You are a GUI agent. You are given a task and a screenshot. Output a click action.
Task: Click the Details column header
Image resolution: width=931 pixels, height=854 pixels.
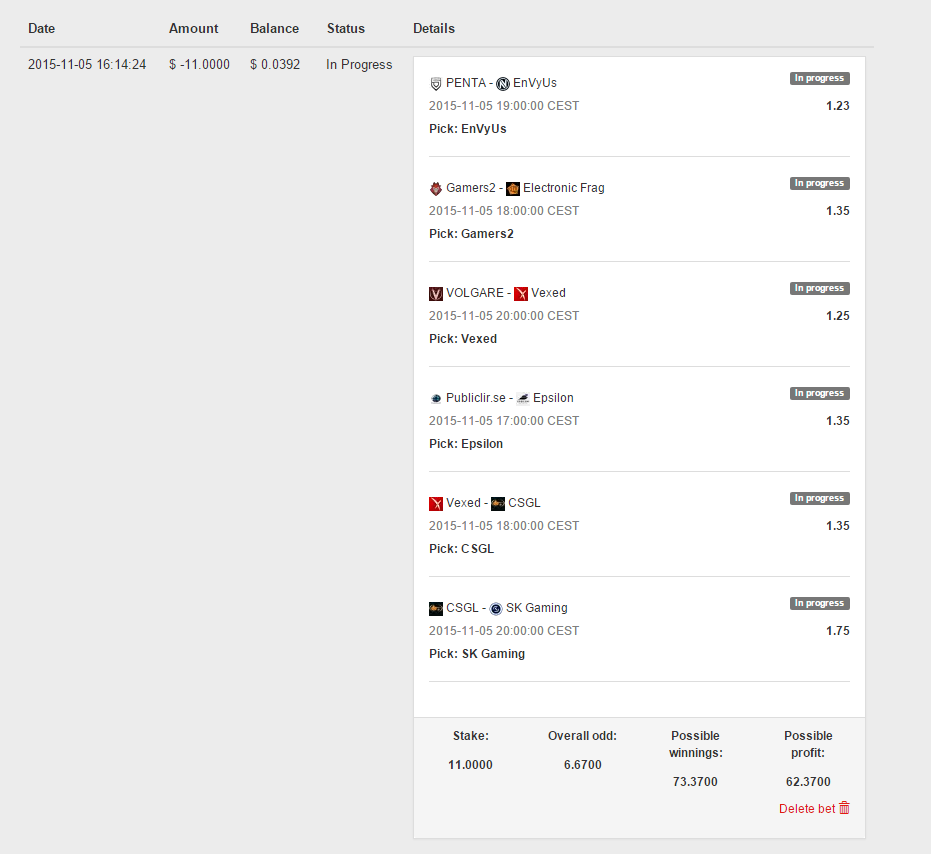click(x=434, y=29)
